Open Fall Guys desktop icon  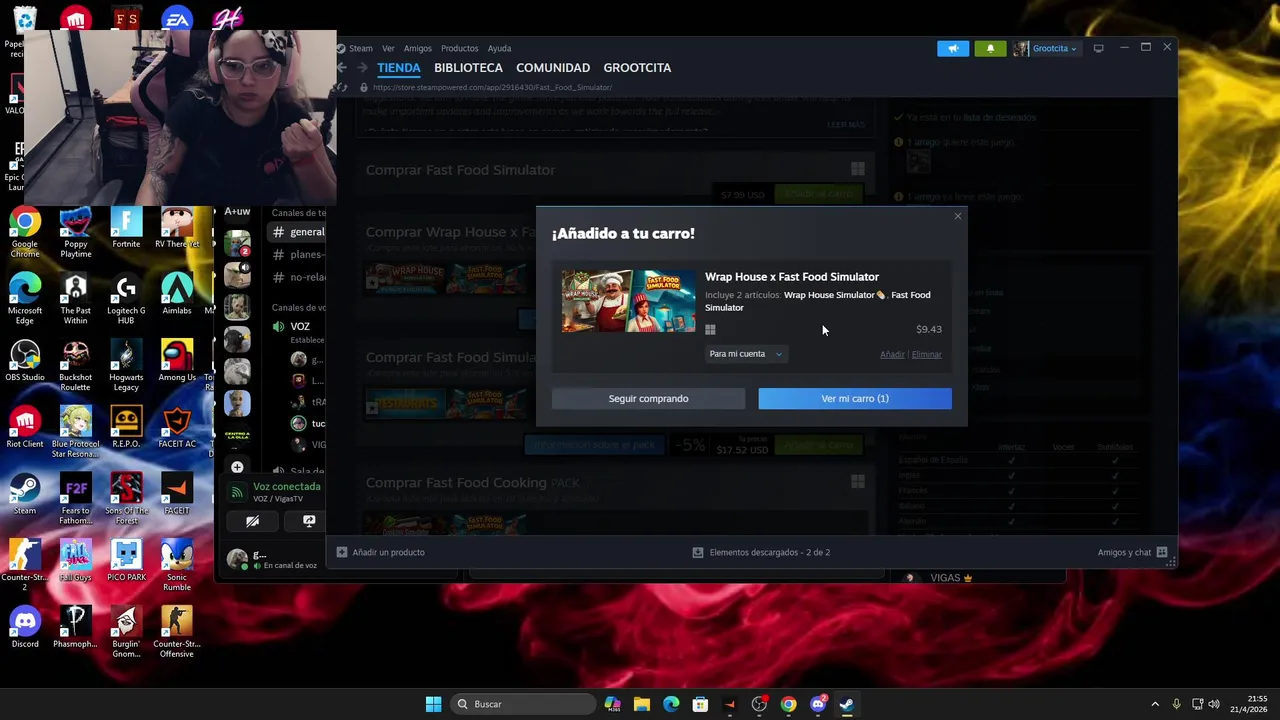click(x=75, y=561)
